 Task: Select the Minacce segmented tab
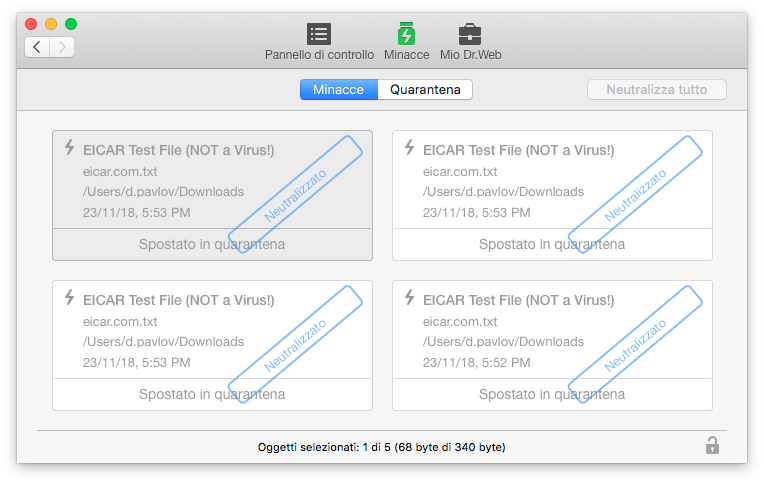pos(339,90)
